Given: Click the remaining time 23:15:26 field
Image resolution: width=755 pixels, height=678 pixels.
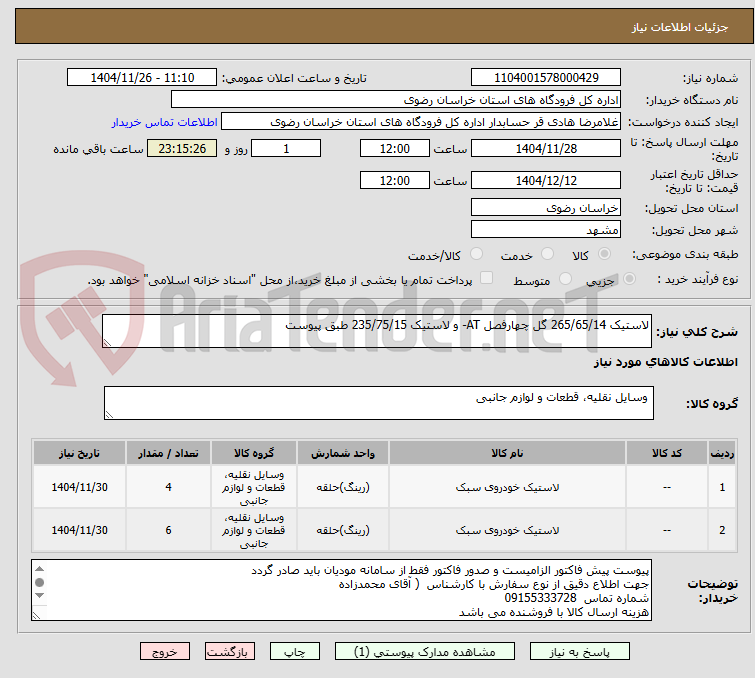Looking at the screenshot, I should [182, 148].
